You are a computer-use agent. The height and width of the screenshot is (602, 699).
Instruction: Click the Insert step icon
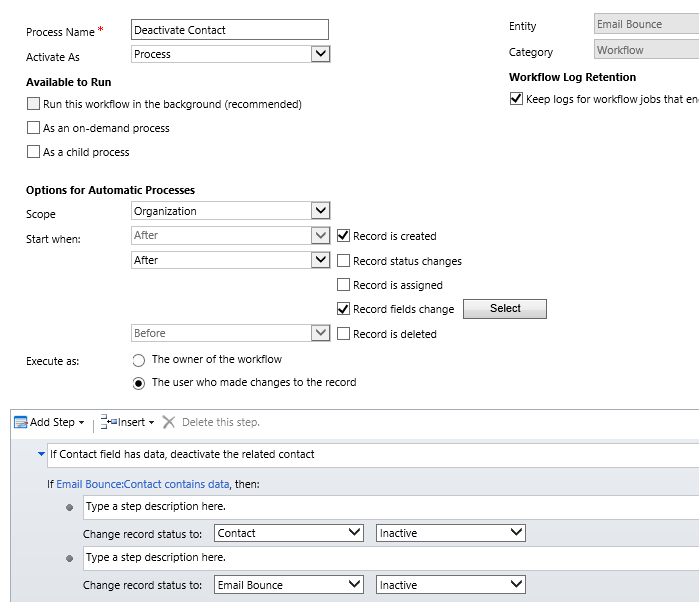(x=108, y=422)
